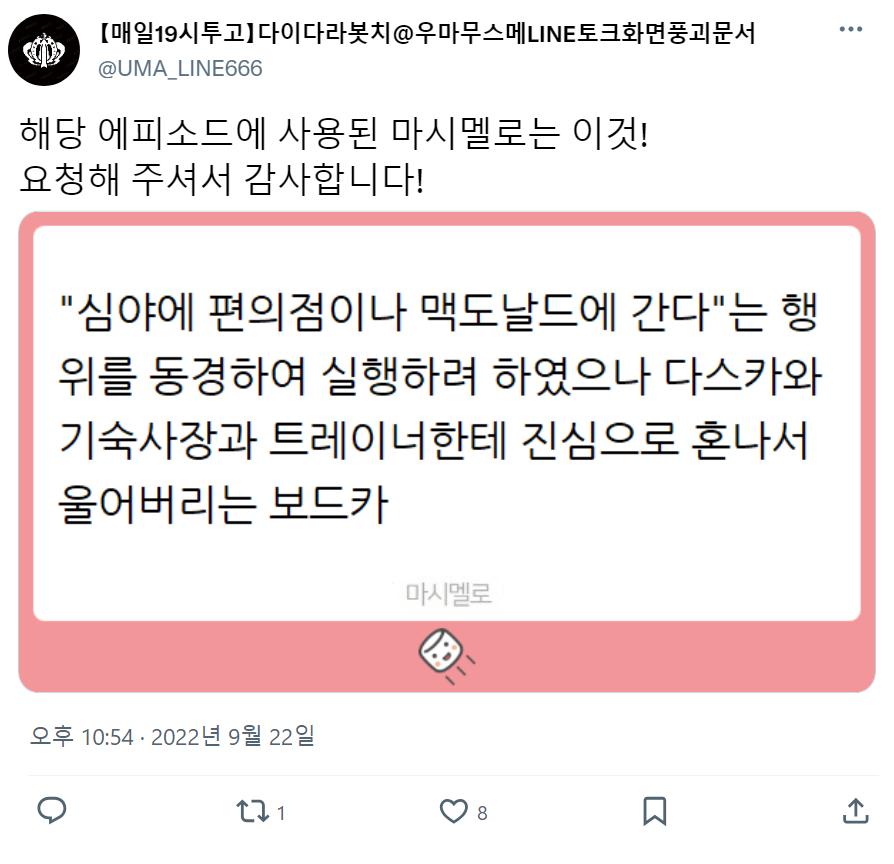Like the tweet with the heart icon
The height and width of the screenshot is (864, 894).
point(454,811)
